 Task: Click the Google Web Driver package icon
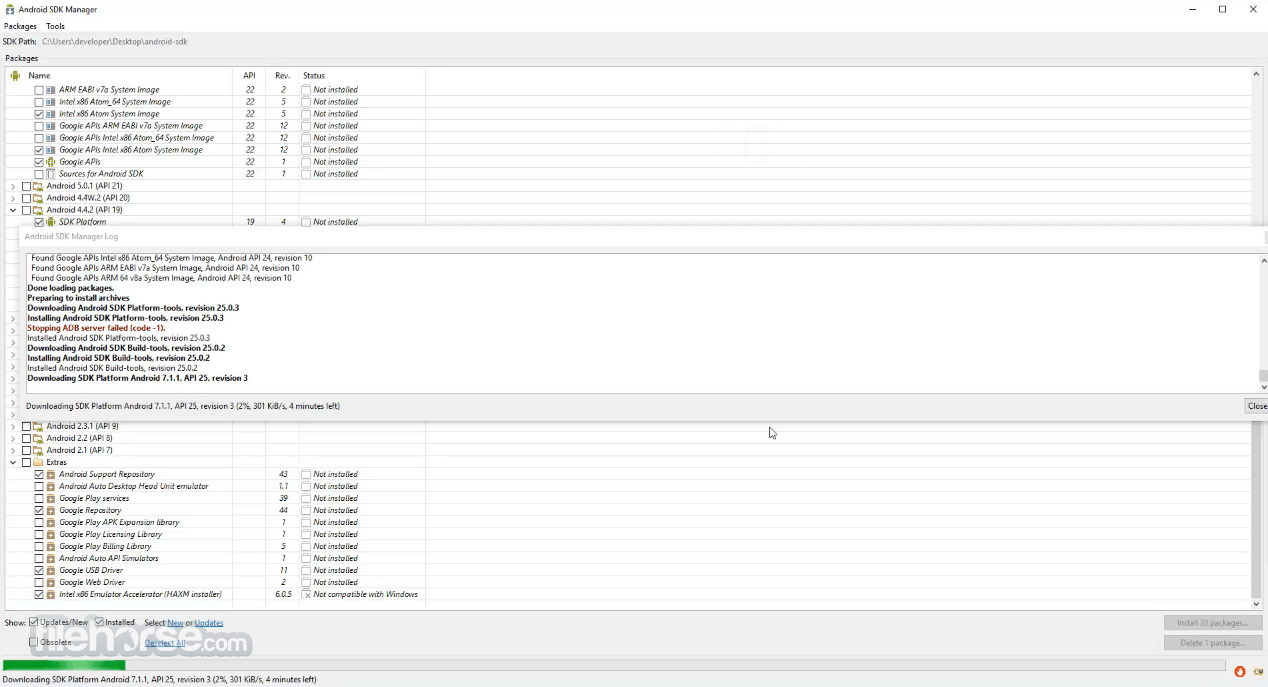(51, 582)
